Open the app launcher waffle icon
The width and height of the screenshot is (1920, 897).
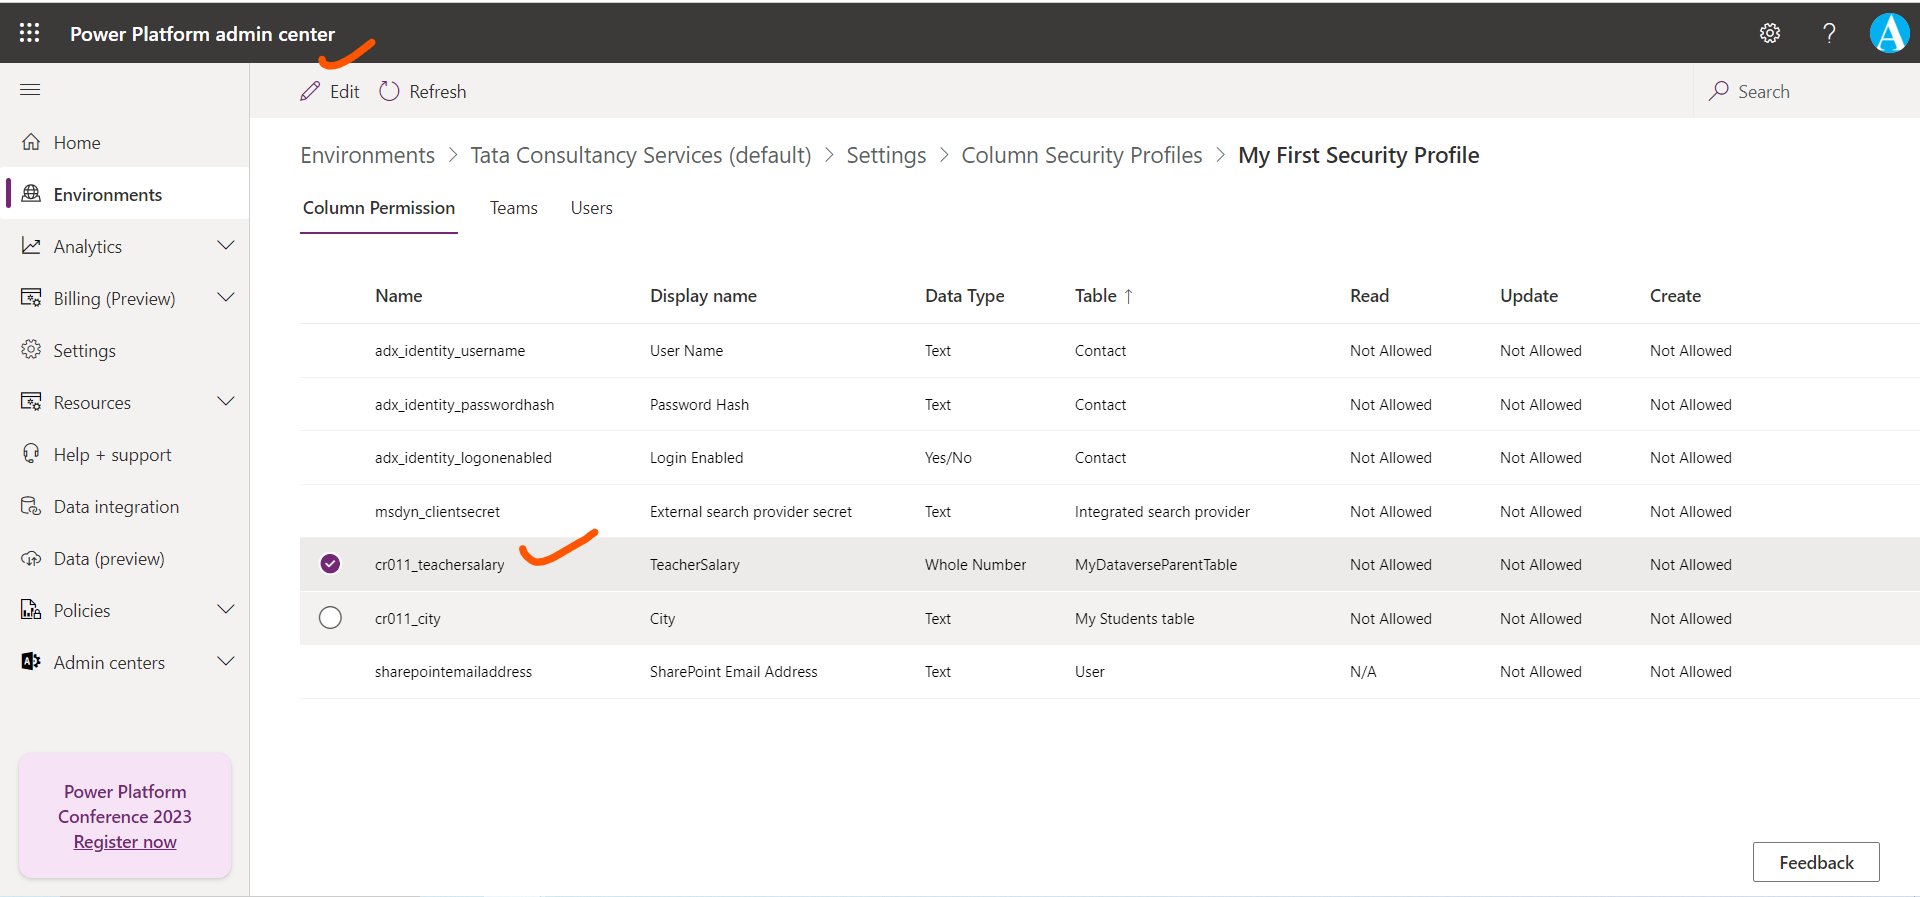(30, 33)
